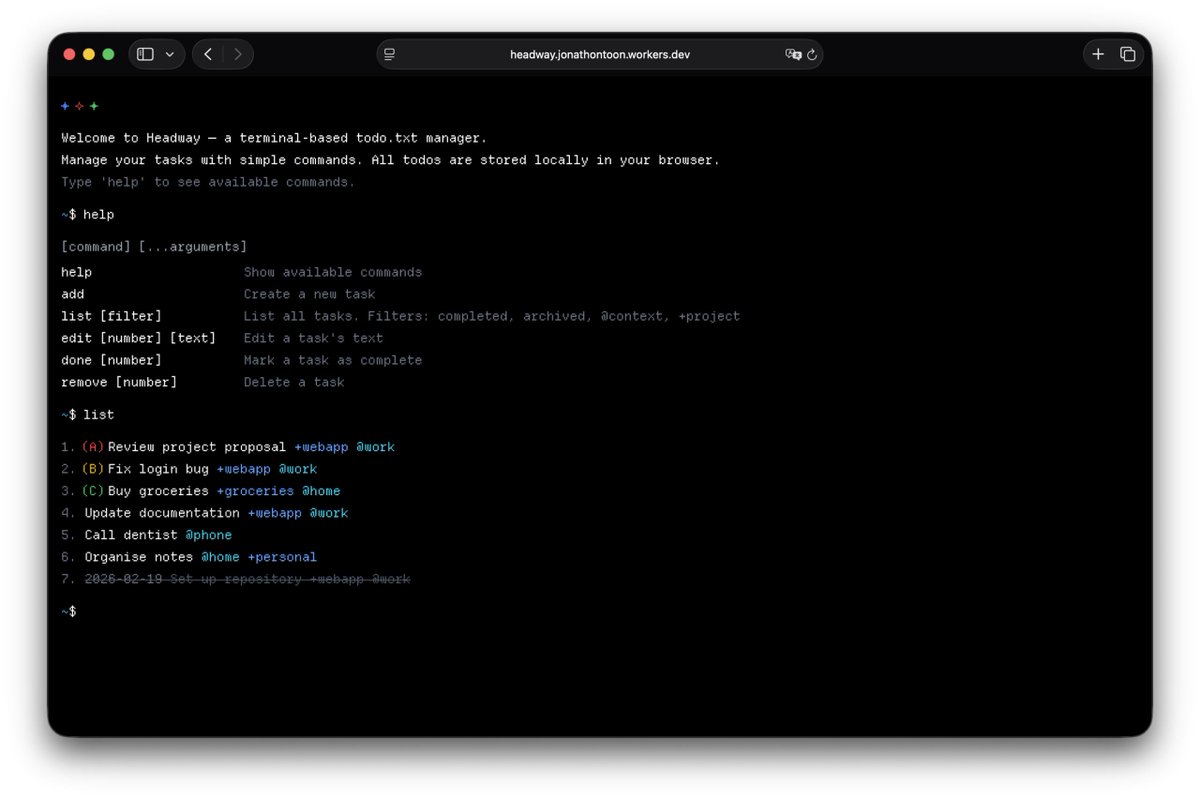The width and height of the screenshot is (1200, 800).
Task: Click the 'add' command name
Action: (x=73, y=294)
